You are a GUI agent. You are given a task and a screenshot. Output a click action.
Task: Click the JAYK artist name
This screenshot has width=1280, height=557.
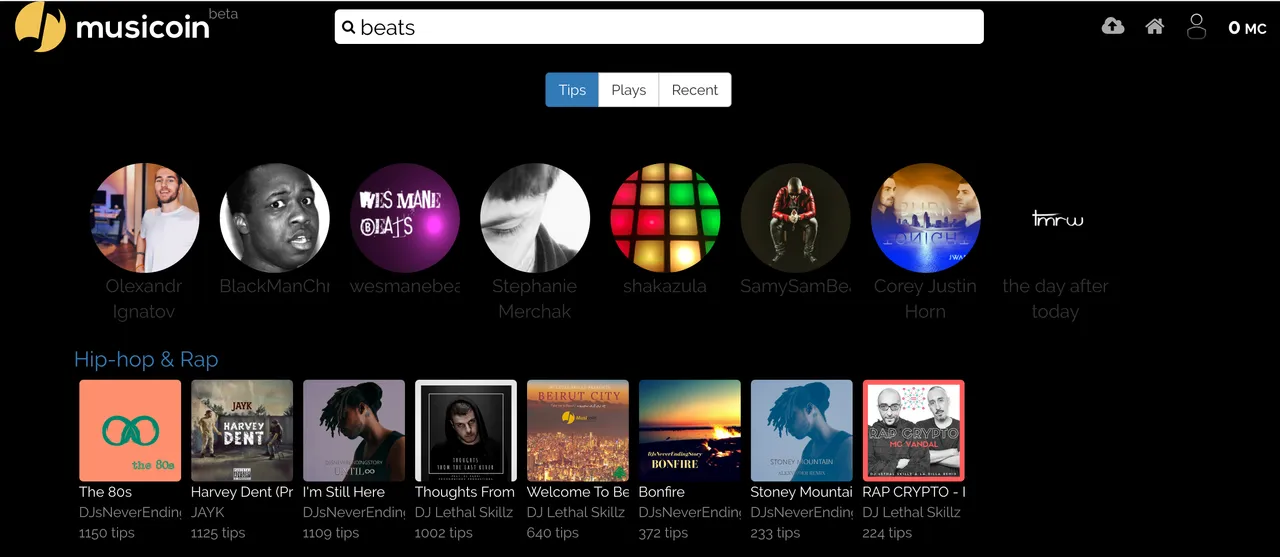point(208,512)
